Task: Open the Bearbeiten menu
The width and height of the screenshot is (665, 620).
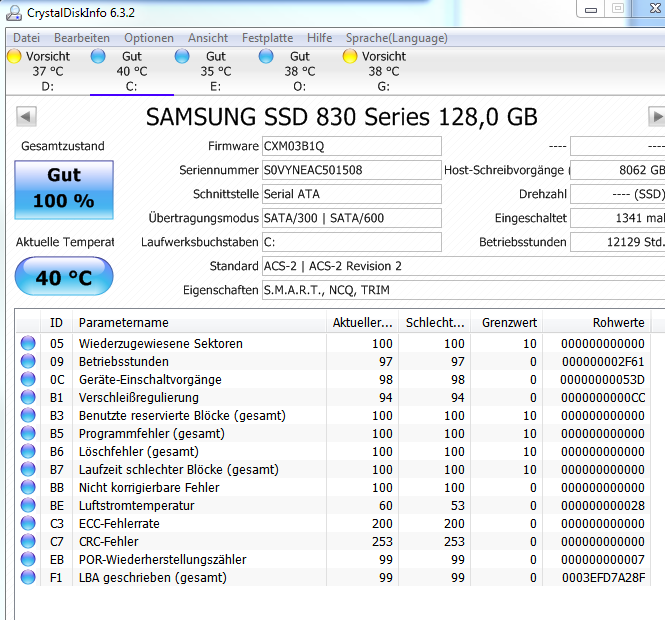Action: pyautogui.click(x=82, y=38)
